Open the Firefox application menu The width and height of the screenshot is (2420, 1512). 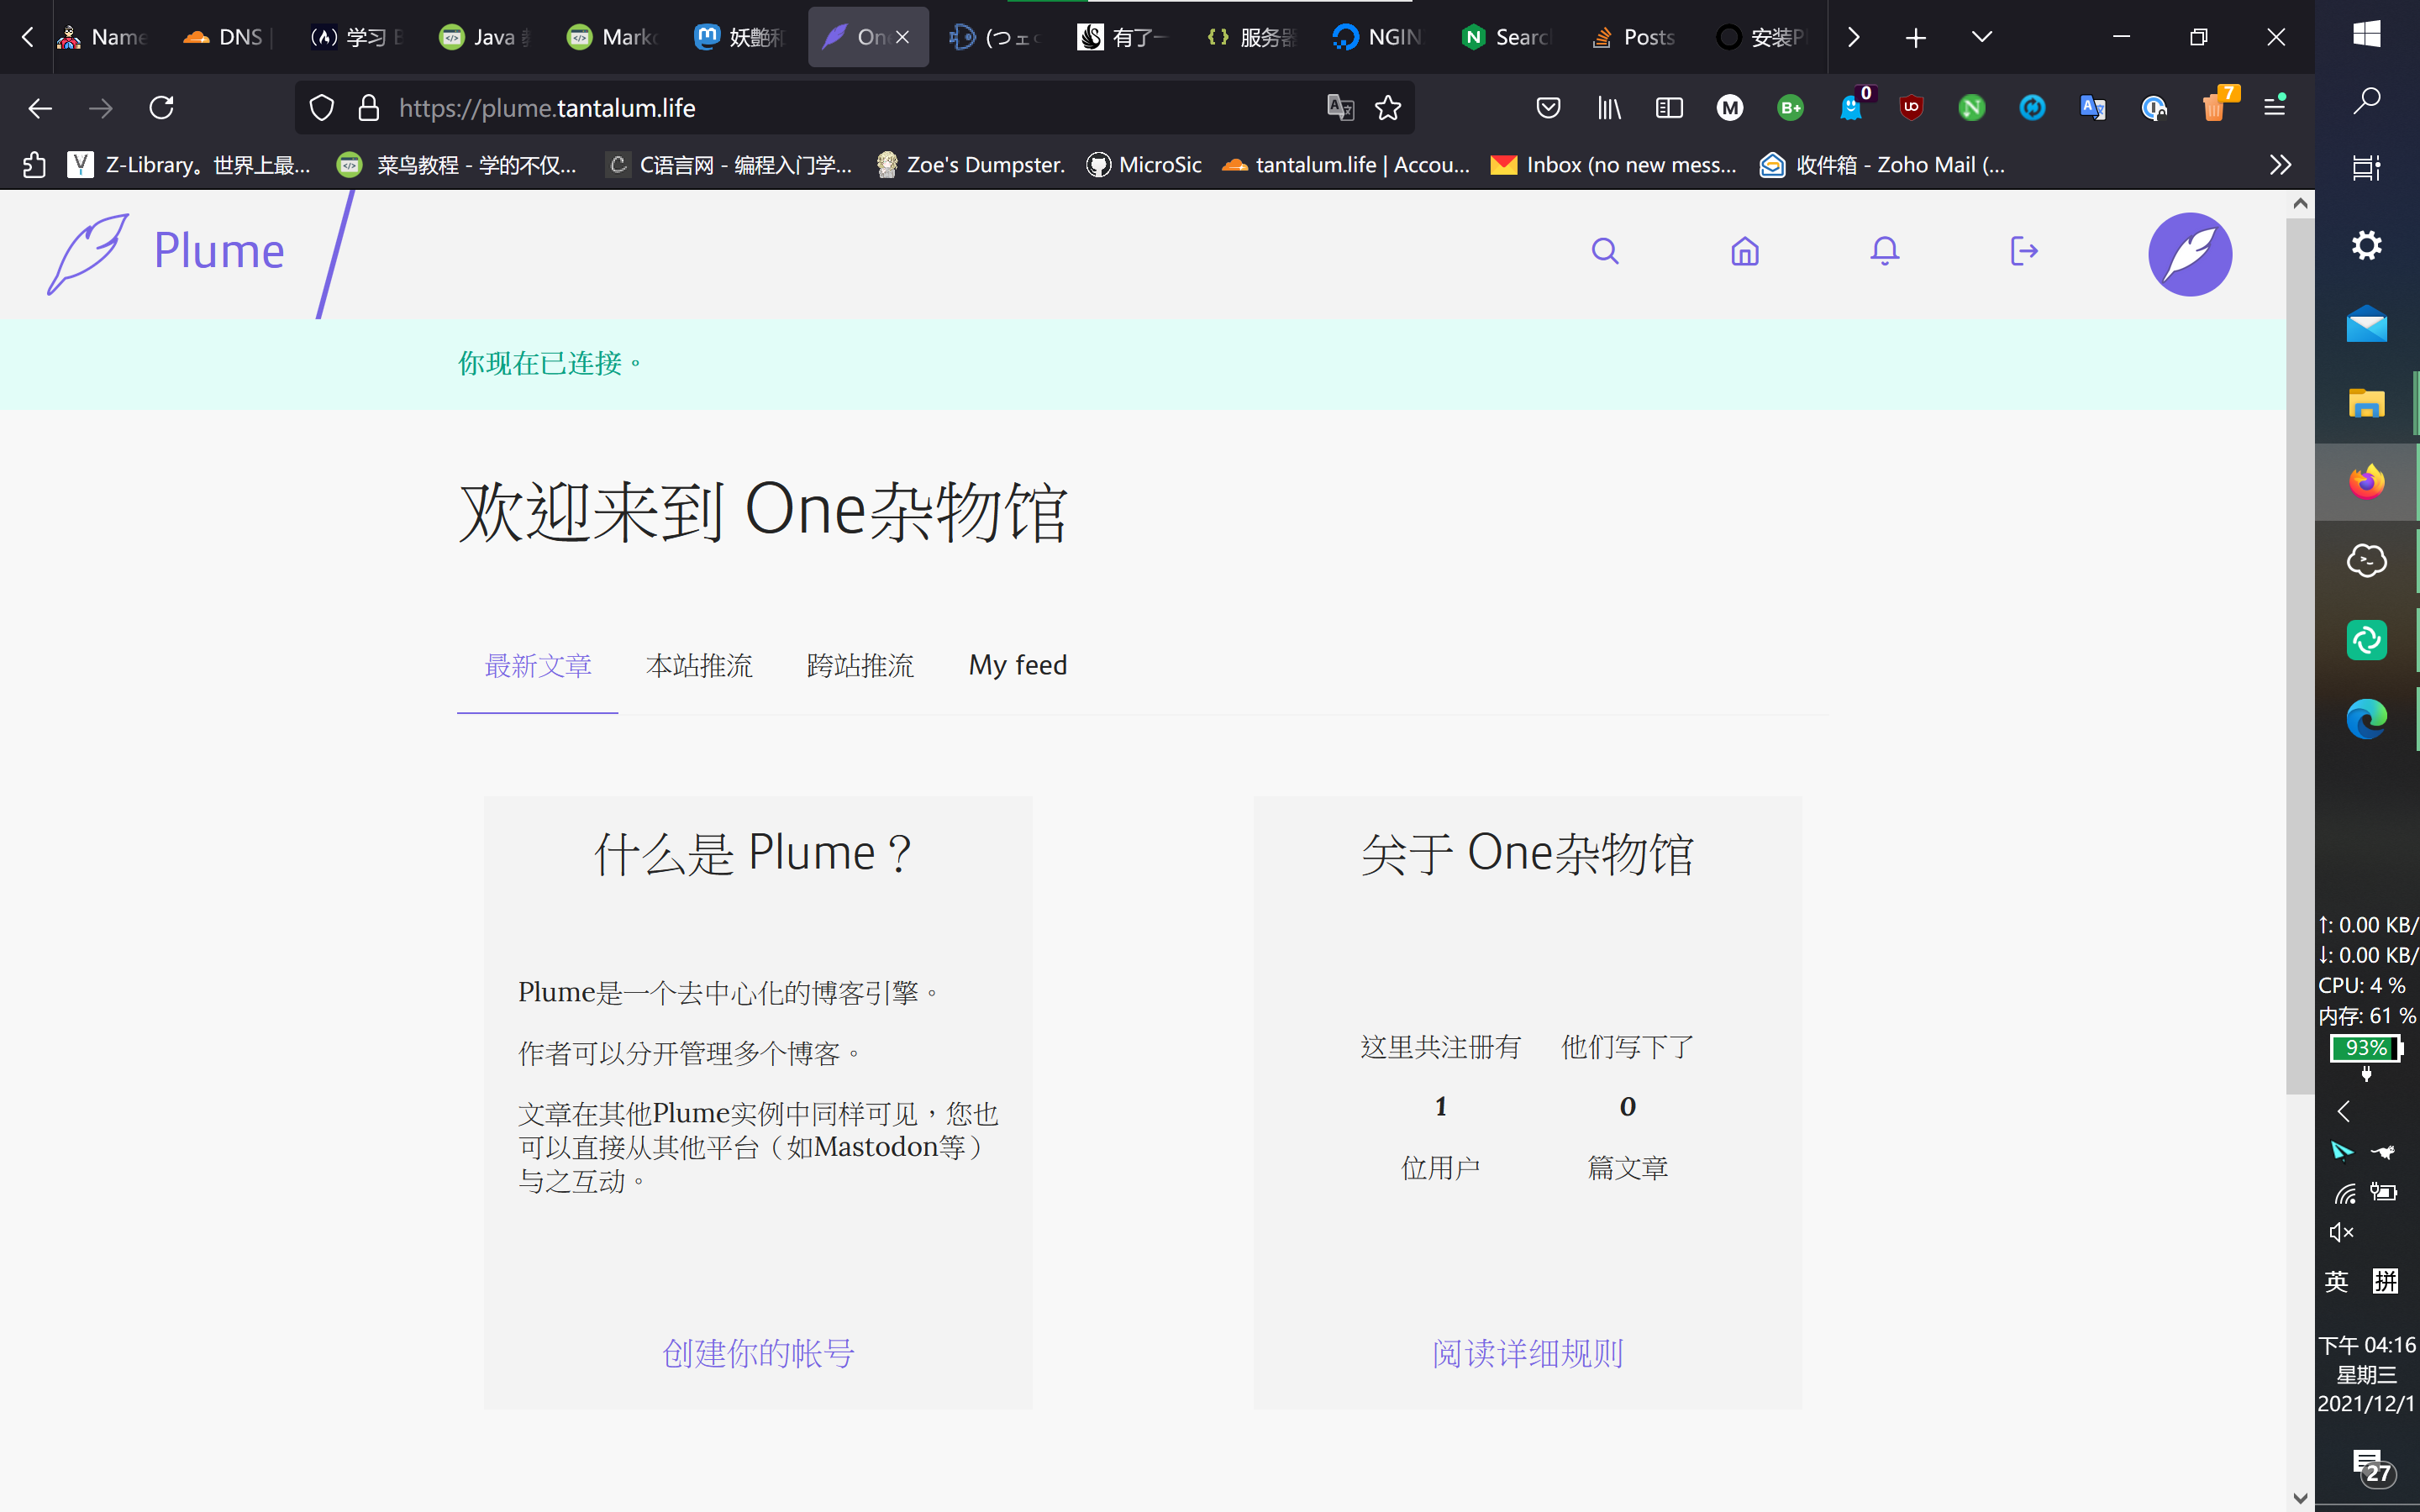tap(2275, 106)
